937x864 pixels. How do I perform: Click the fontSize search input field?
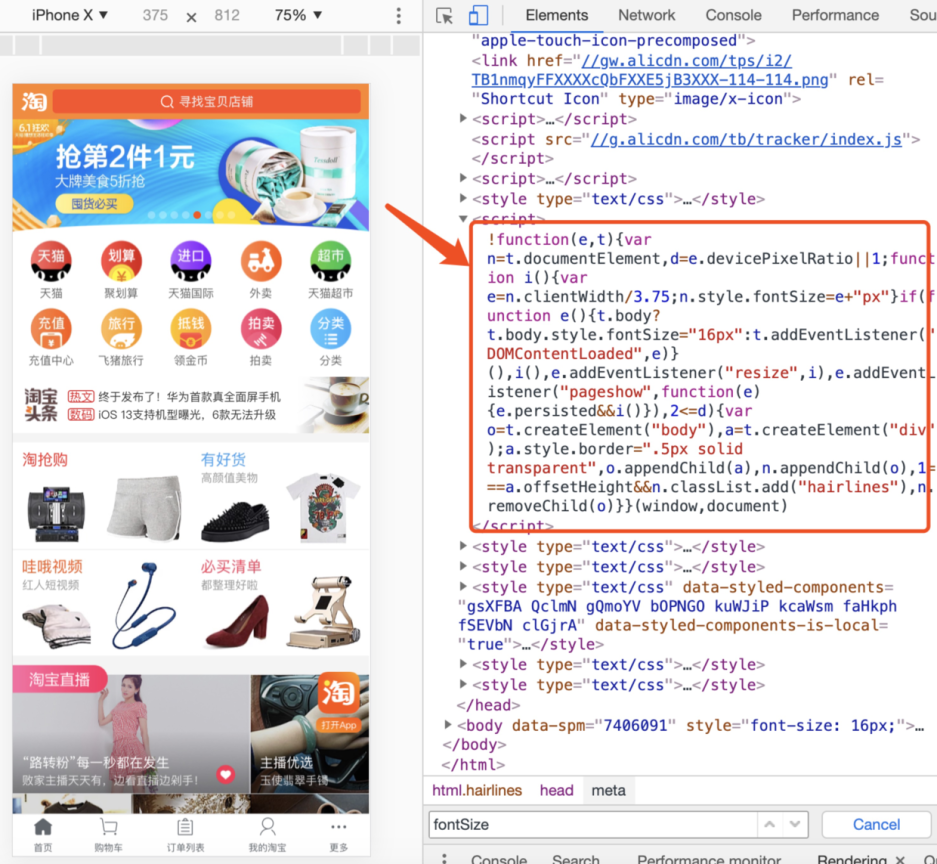pos(593,825)
